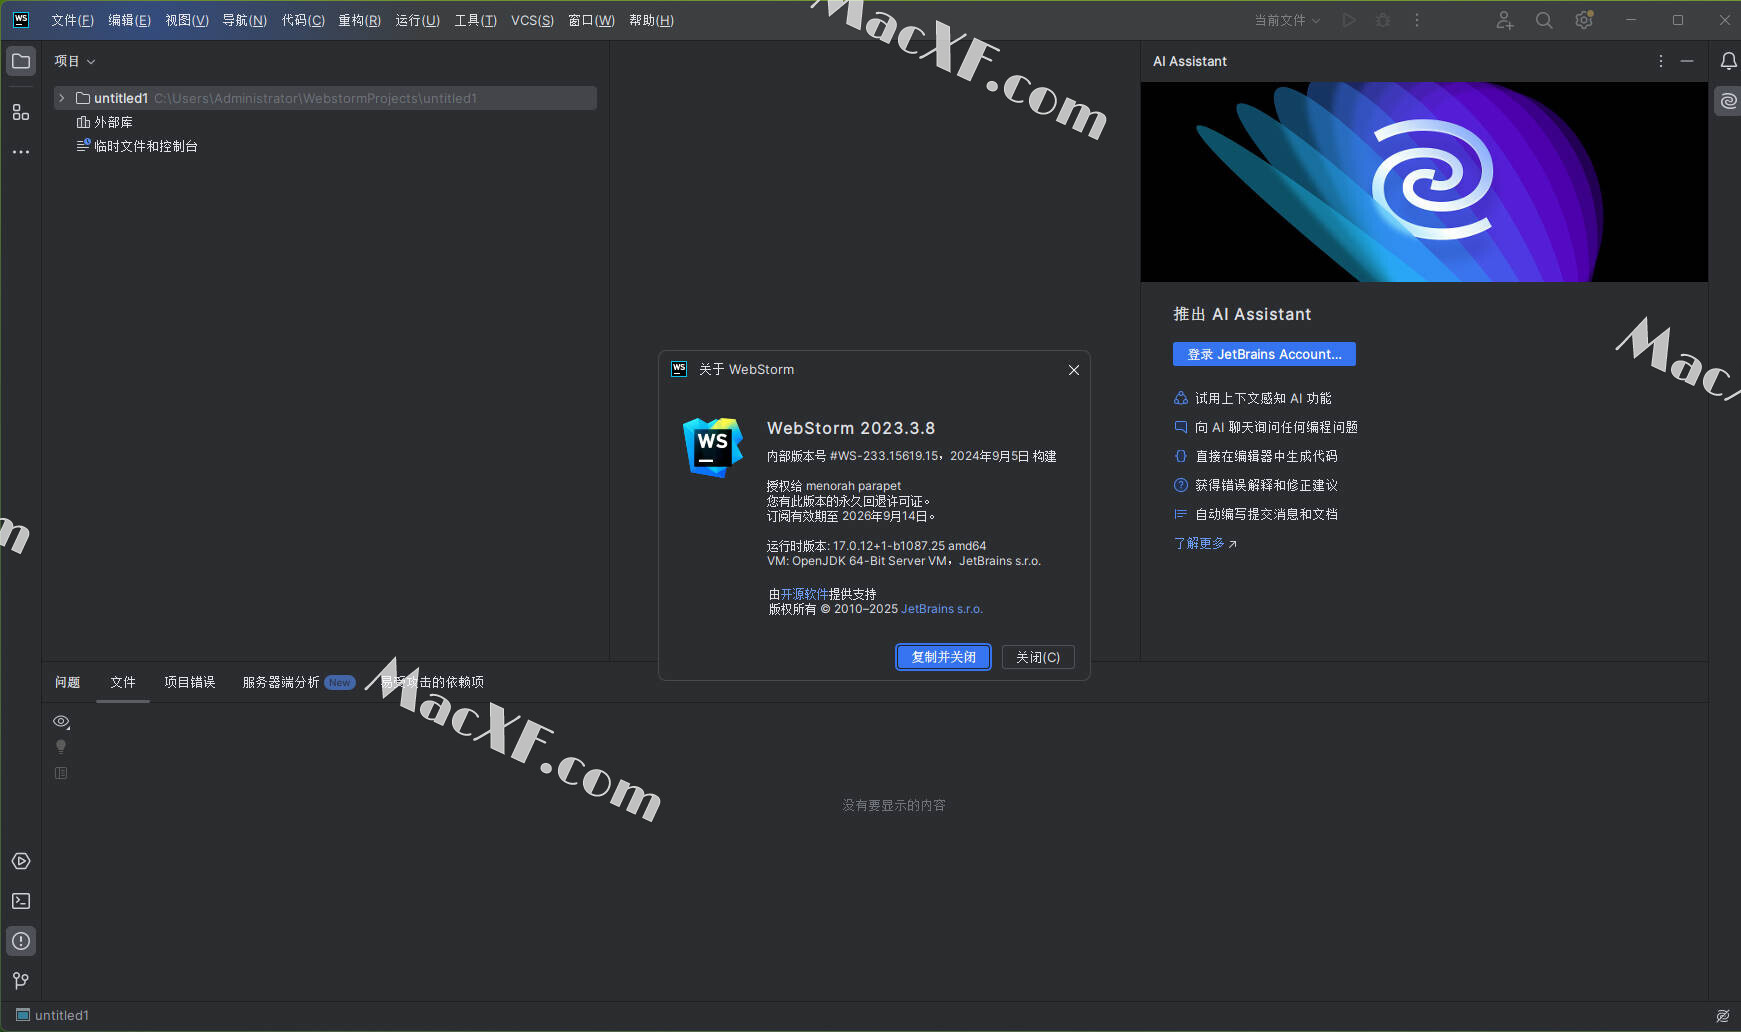Click the WebStorm logo main menu icon
The image size is (1741, 1032).
pos(21,20)
